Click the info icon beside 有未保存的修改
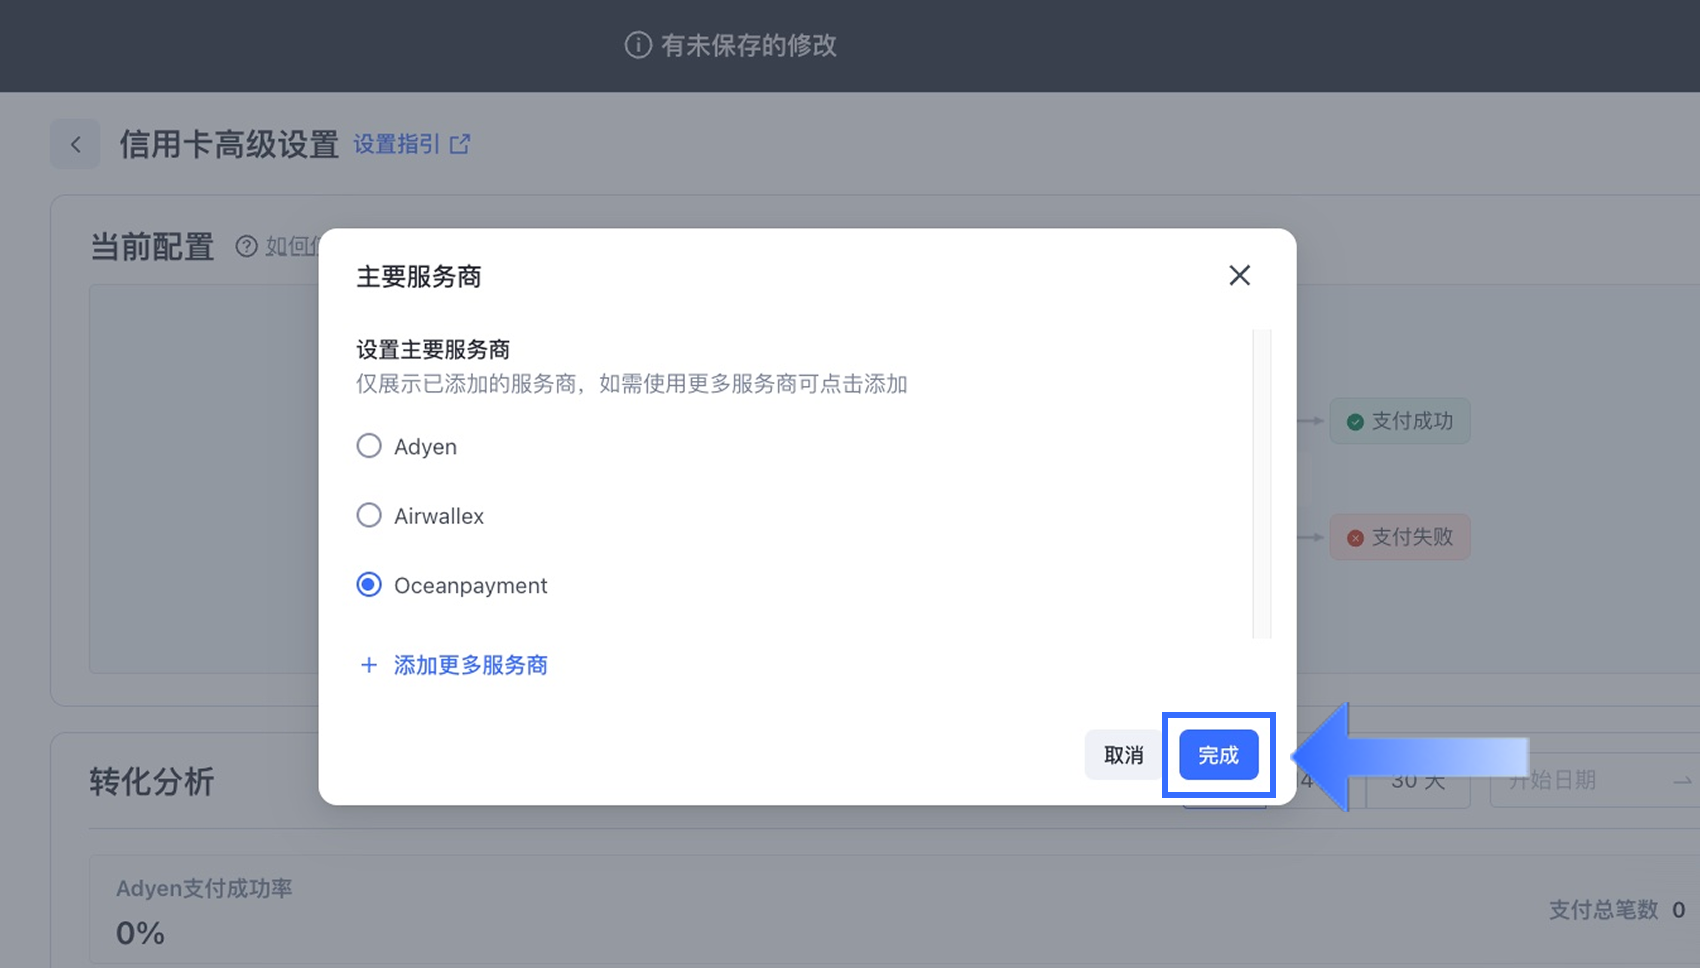The width and height of the screenshot is (1700, 968). coord(638,45)
